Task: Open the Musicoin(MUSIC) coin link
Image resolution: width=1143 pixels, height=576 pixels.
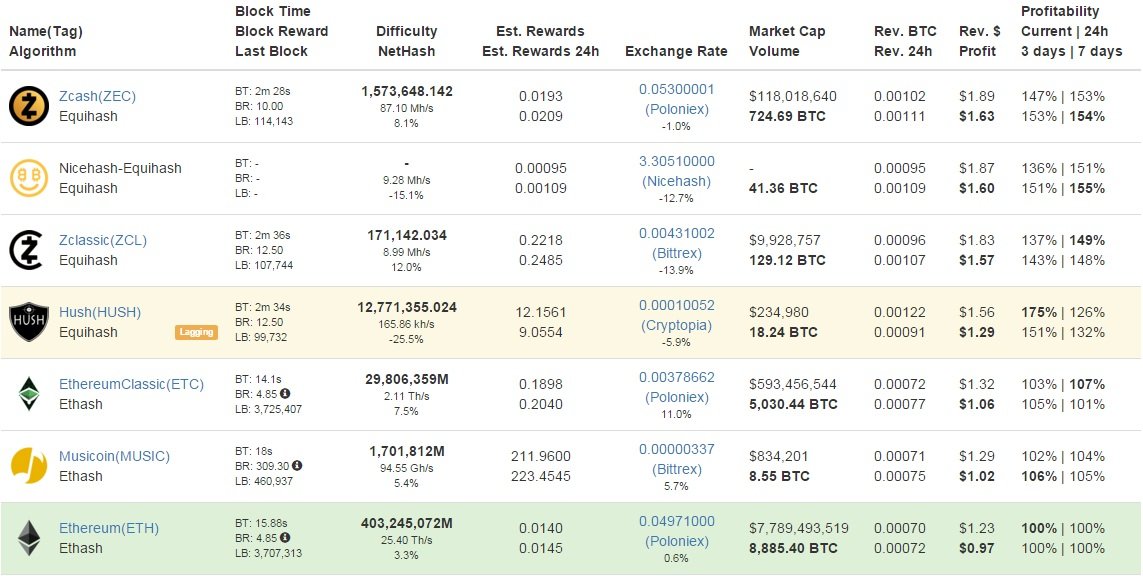Action: pyautogui.click(x=114, y=456)
